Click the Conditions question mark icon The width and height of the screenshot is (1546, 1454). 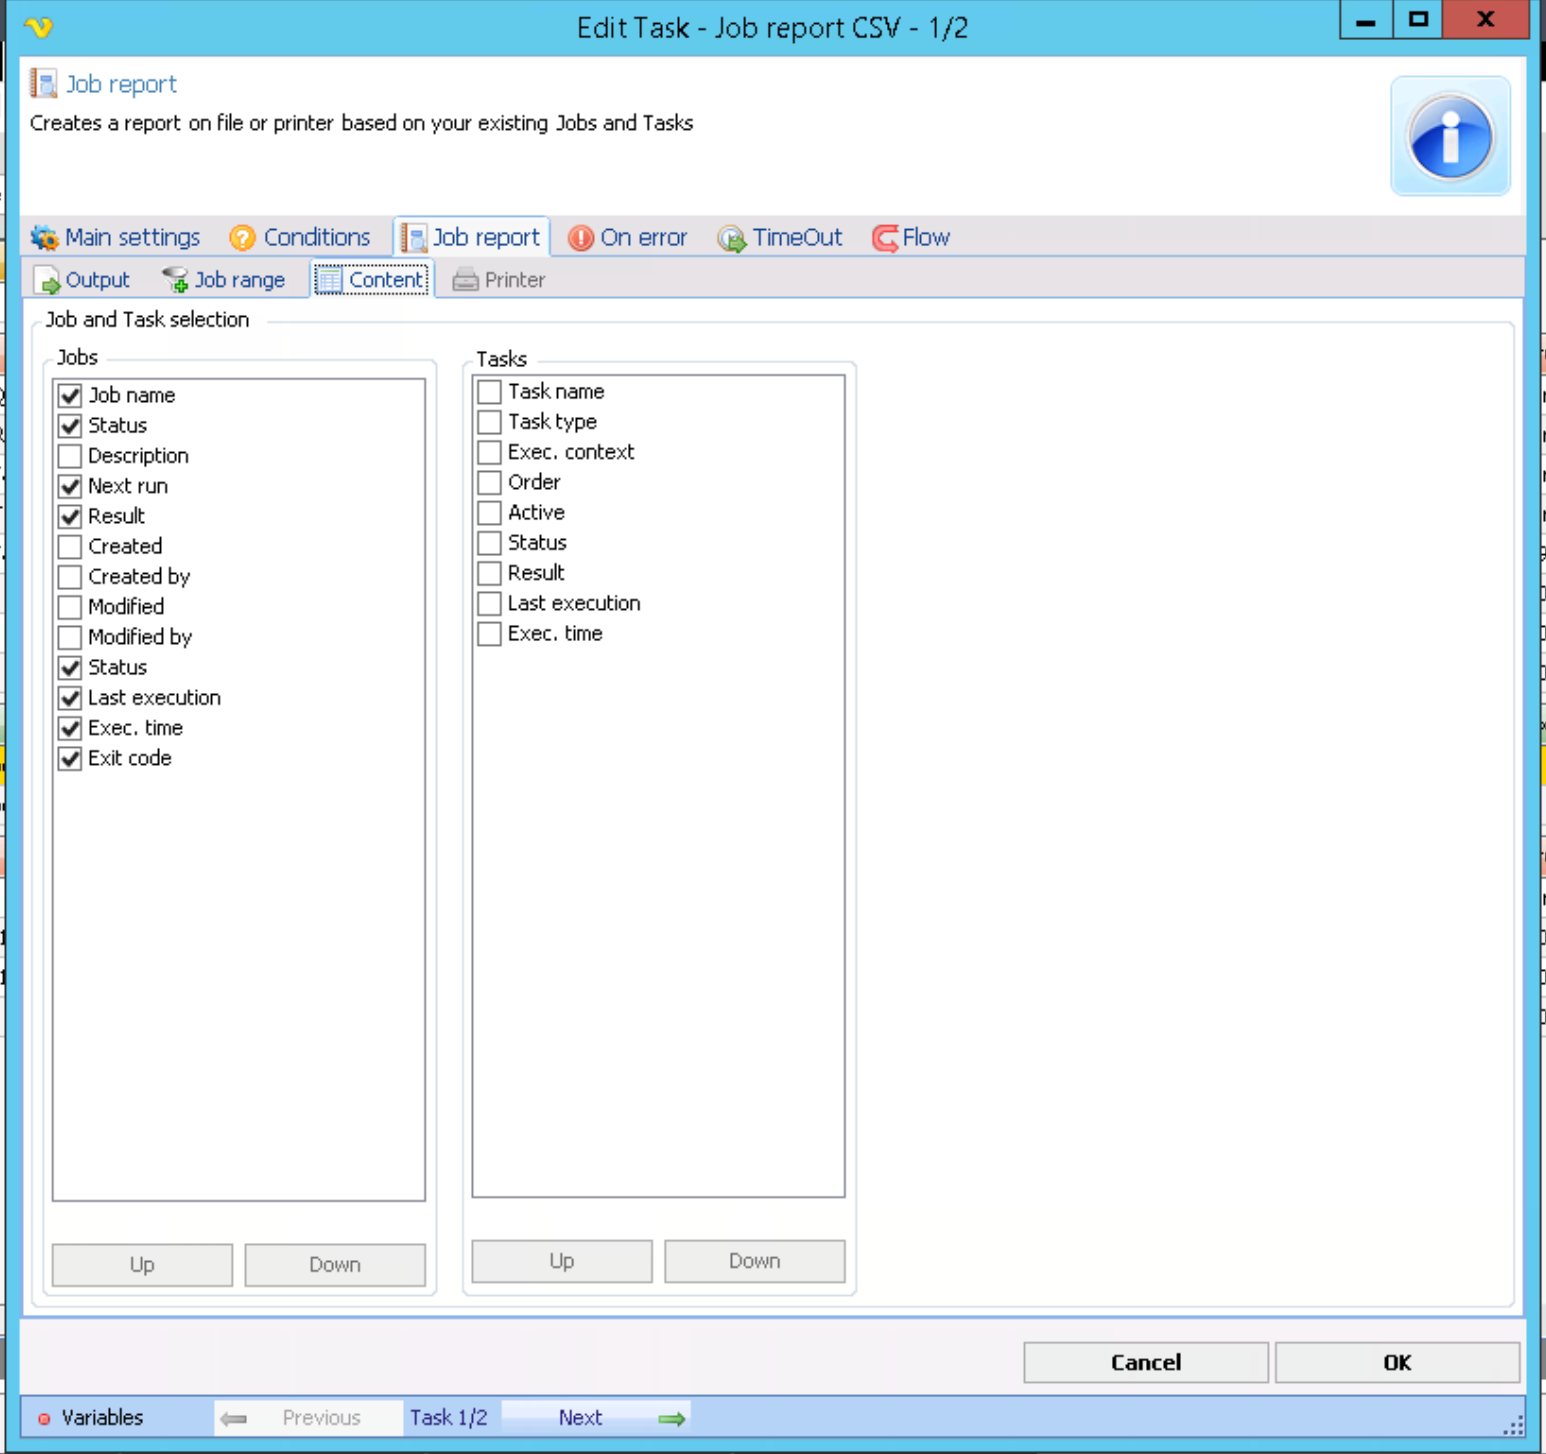[x=242, y=238]
